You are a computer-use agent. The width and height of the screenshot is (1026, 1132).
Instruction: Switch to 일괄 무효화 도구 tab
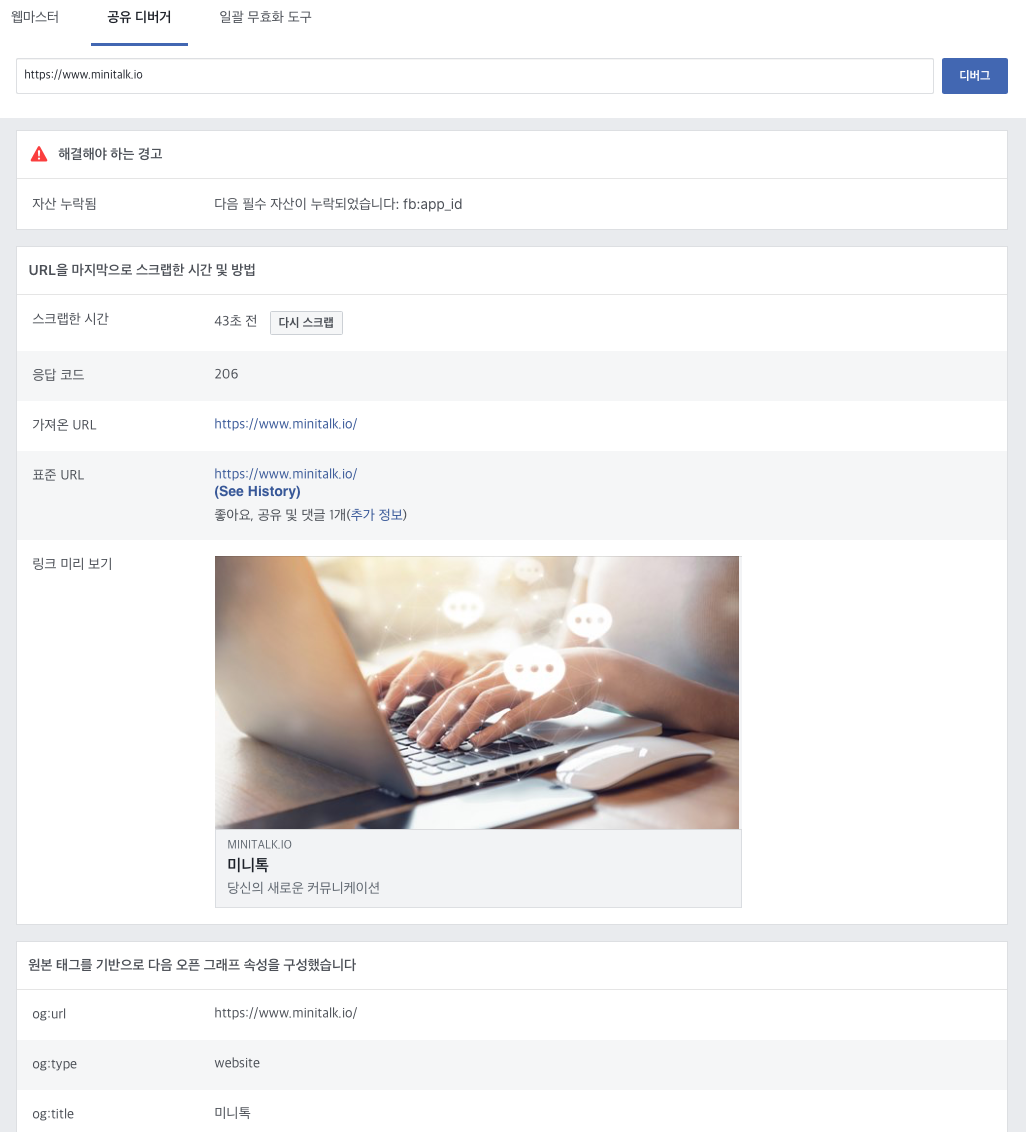point(265,17)
